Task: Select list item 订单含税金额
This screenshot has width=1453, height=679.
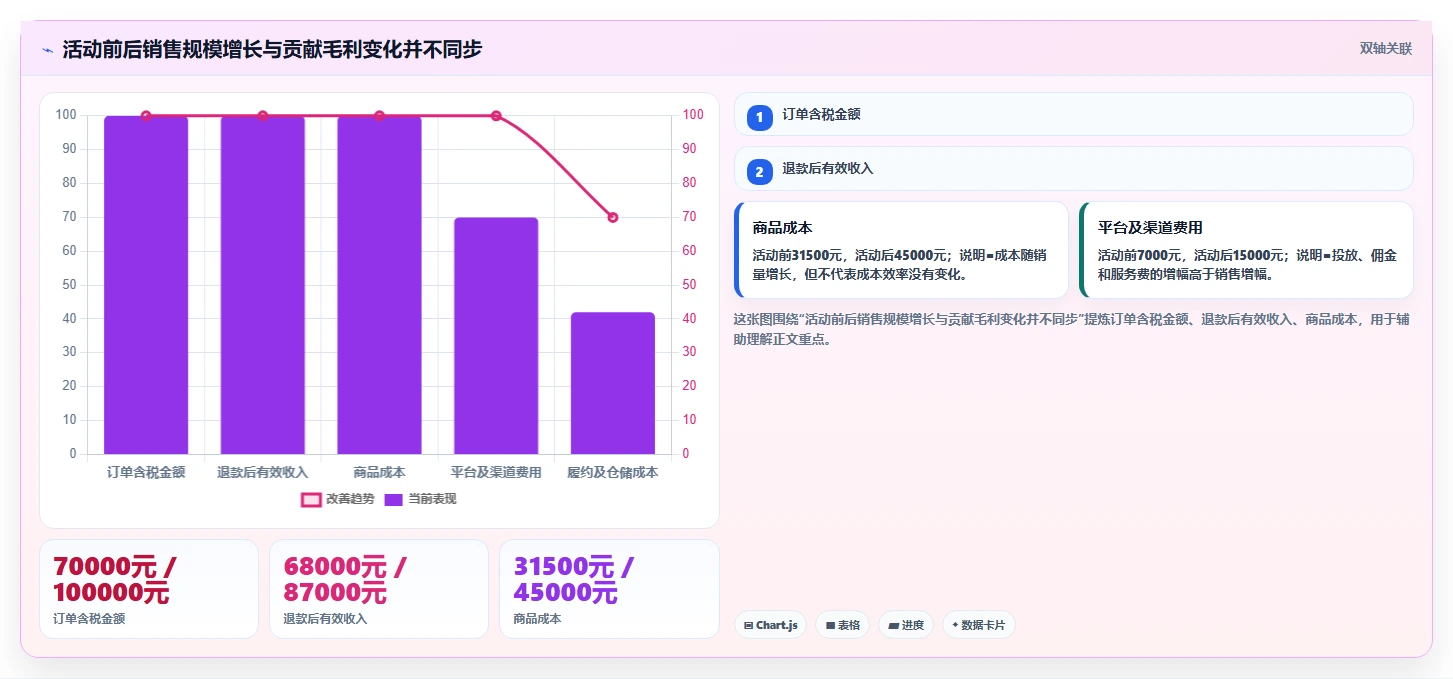Action: pyautogui.click(x=1074, y=114)
